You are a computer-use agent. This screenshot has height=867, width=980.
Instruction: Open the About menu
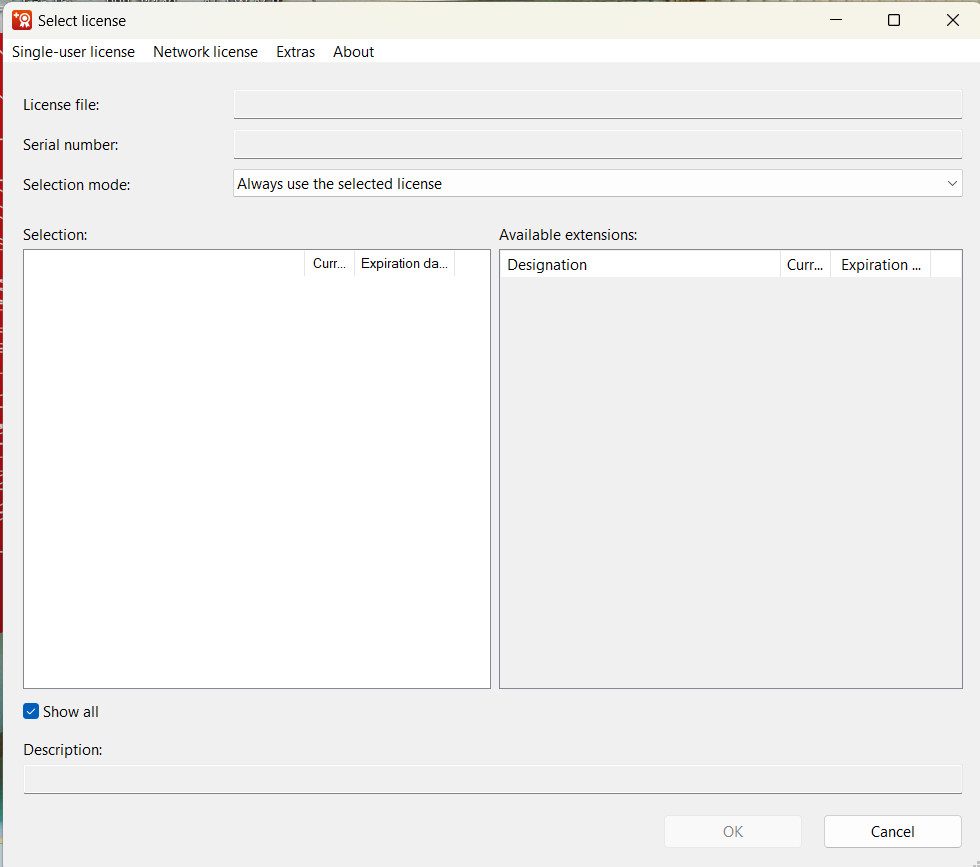point(353,52)
